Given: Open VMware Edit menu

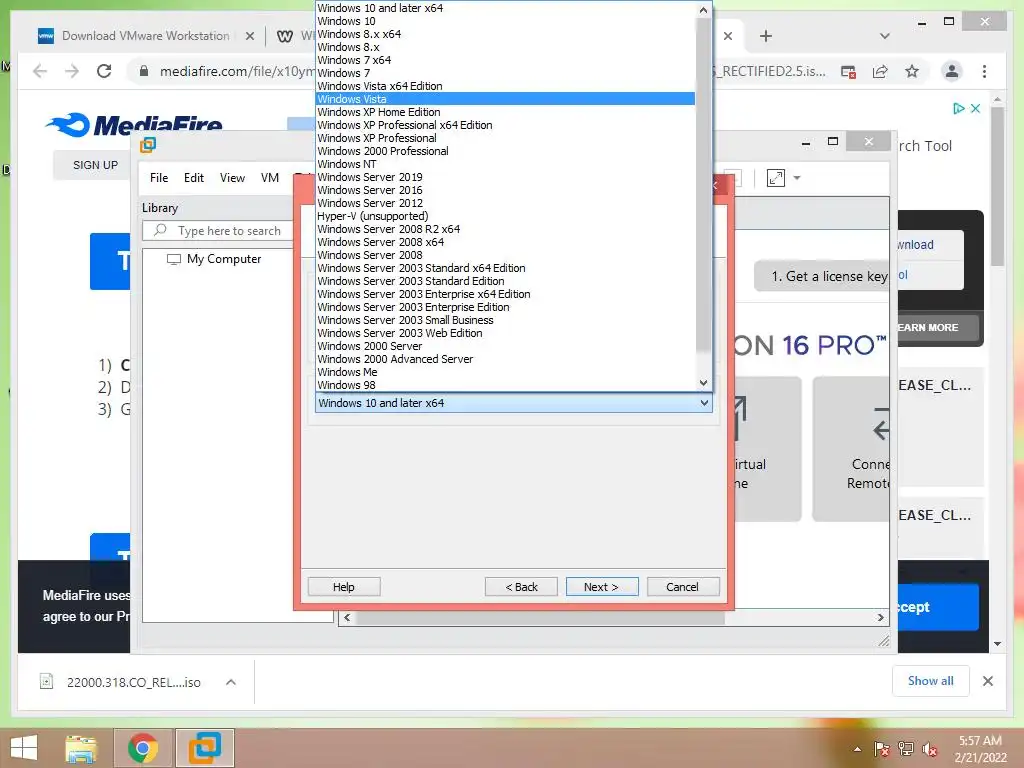Looking at the screenshot, I should [x=194, y=178].
